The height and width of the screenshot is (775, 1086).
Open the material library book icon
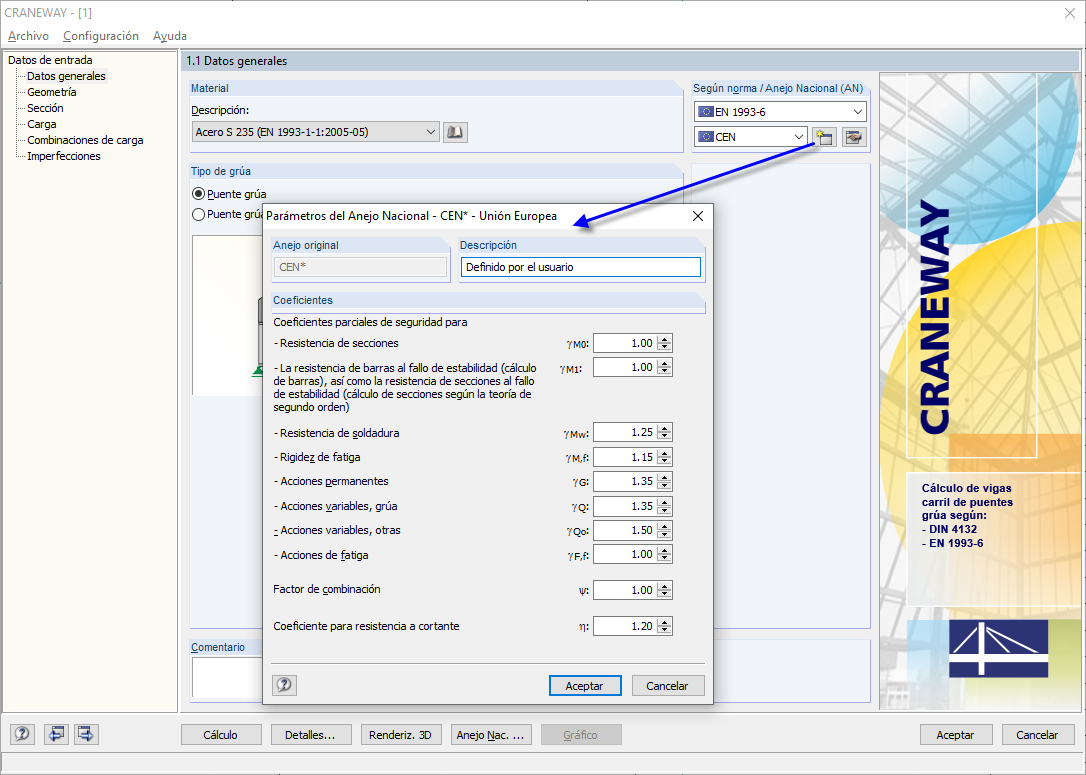coord(455,132)
